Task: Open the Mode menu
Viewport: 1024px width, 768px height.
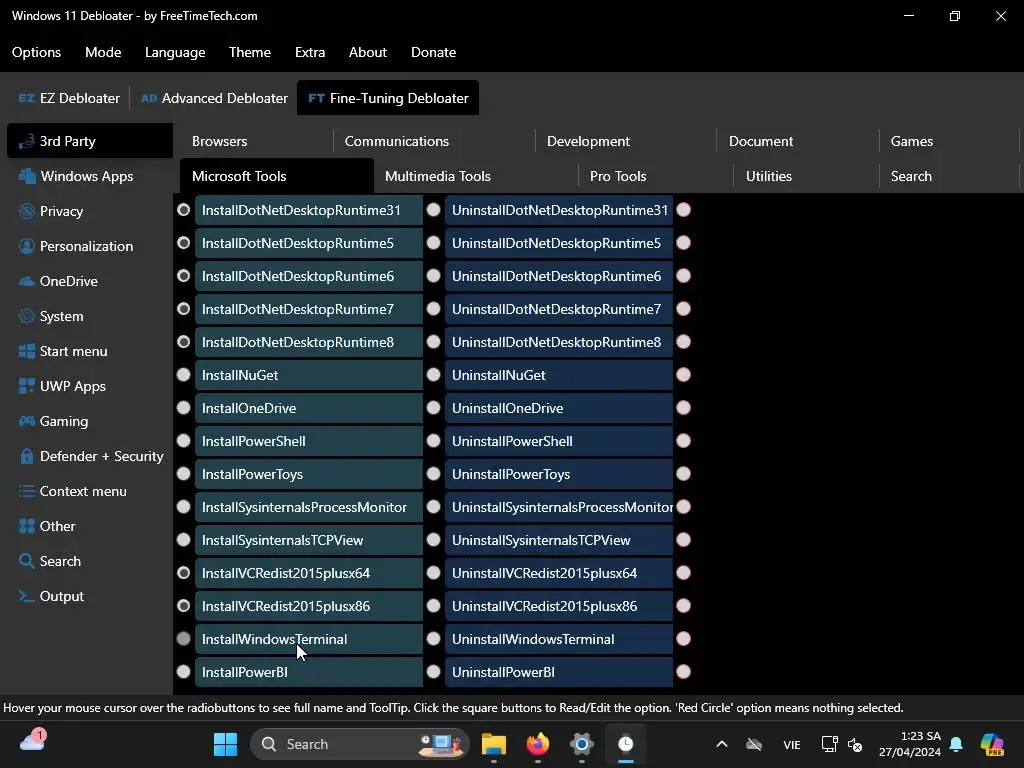Action: coord(103,52)
